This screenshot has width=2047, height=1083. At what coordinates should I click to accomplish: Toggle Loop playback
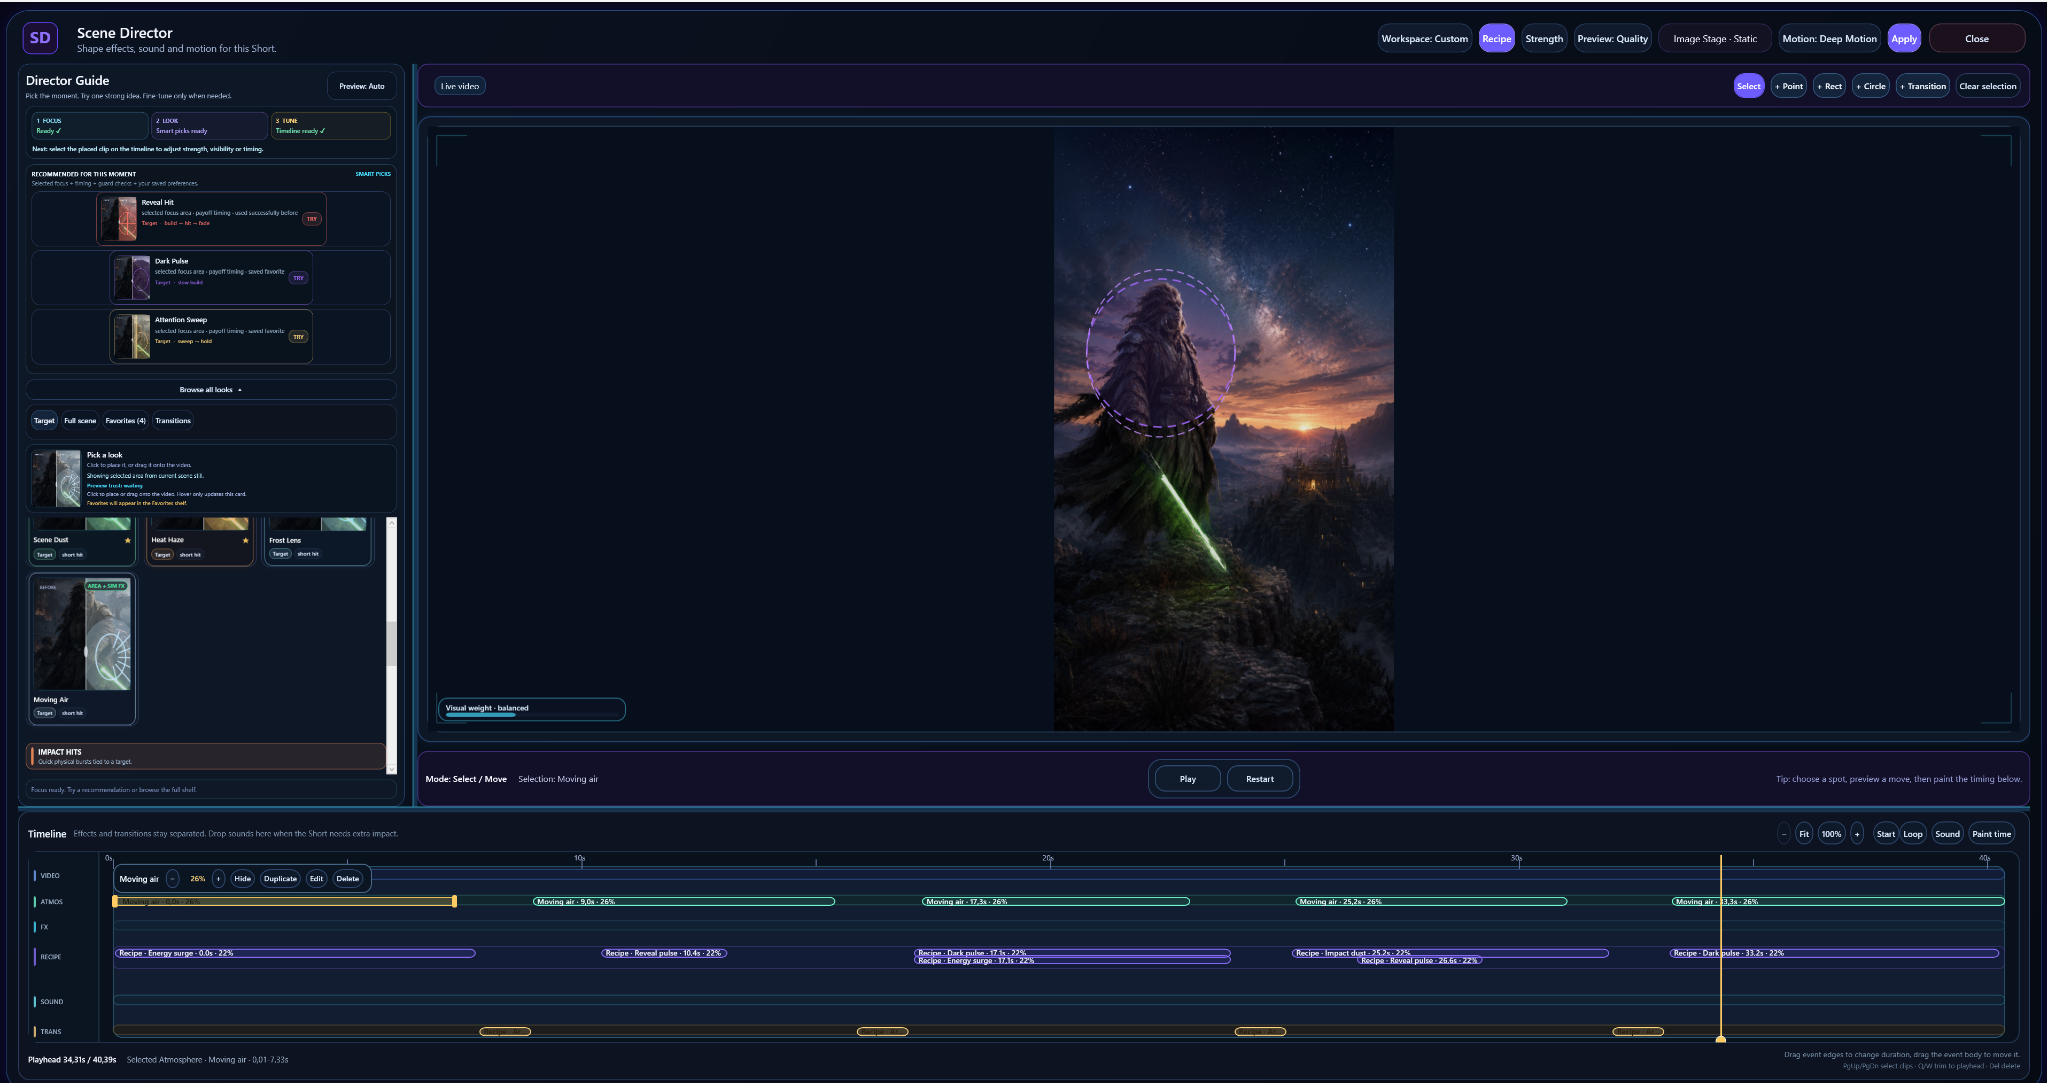click(1913, 834)
